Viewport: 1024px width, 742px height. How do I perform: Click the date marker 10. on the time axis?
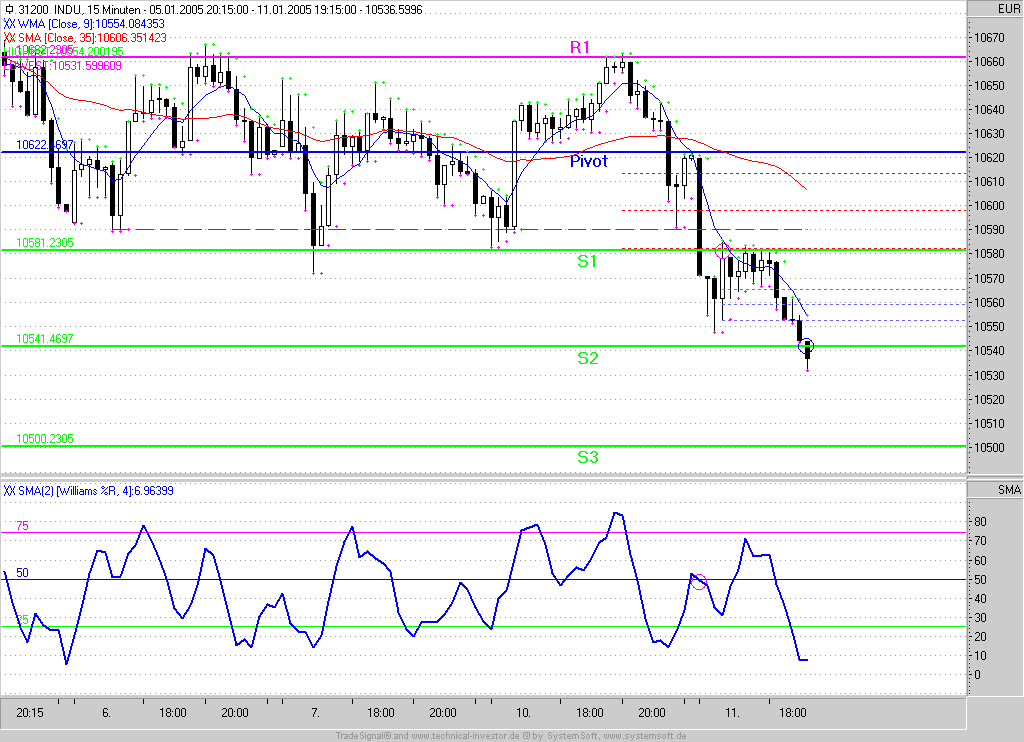[x=522, y=713]
